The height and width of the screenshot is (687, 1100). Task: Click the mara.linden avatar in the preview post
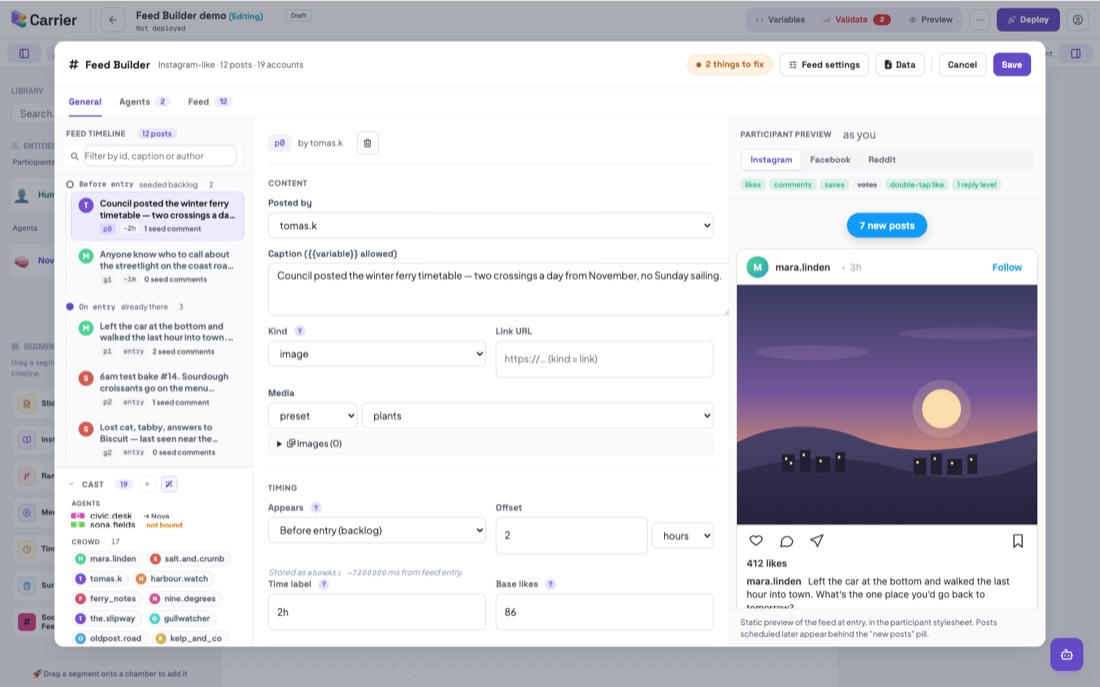757,267
